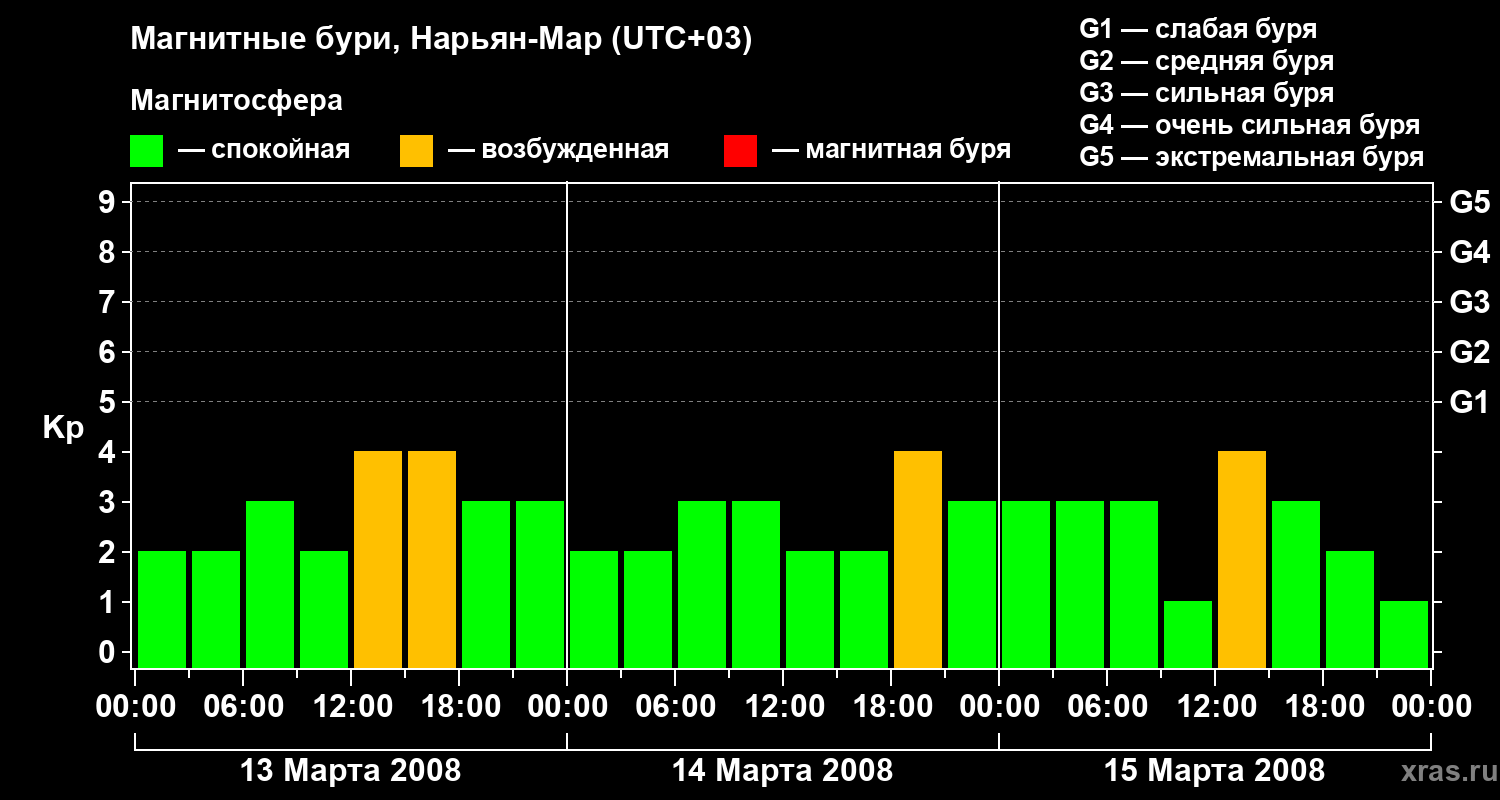Click the '15 Марта 2008' date label
Viewport: 1500px width, 800px height.
1215,771
